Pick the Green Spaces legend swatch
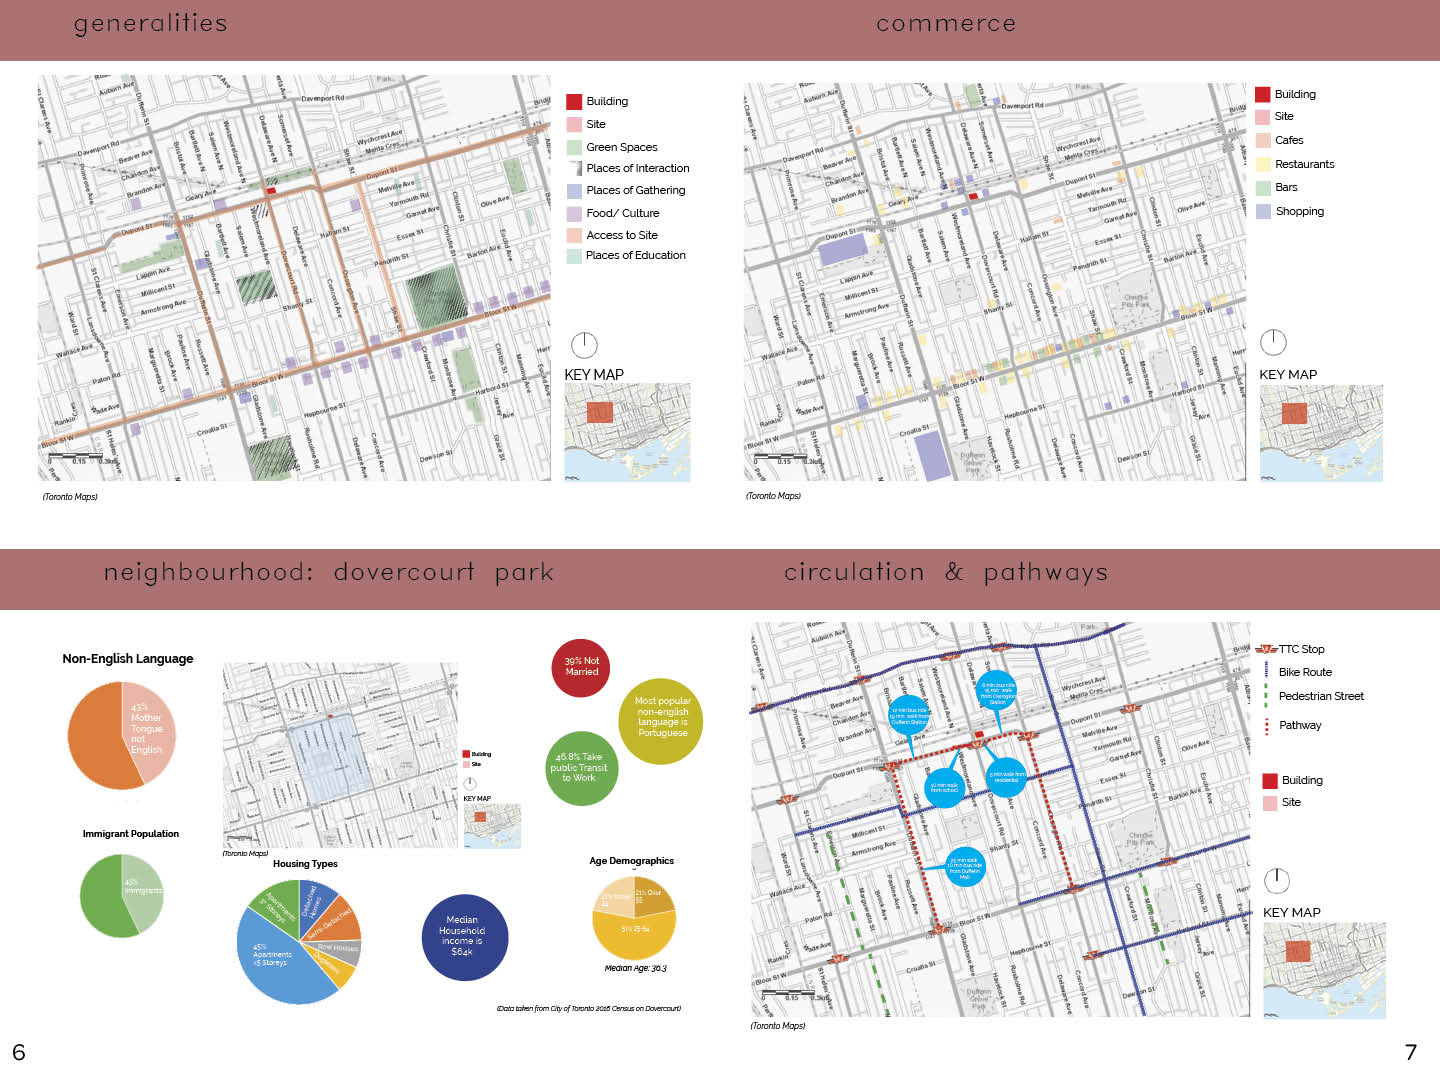 coord(574,147)
